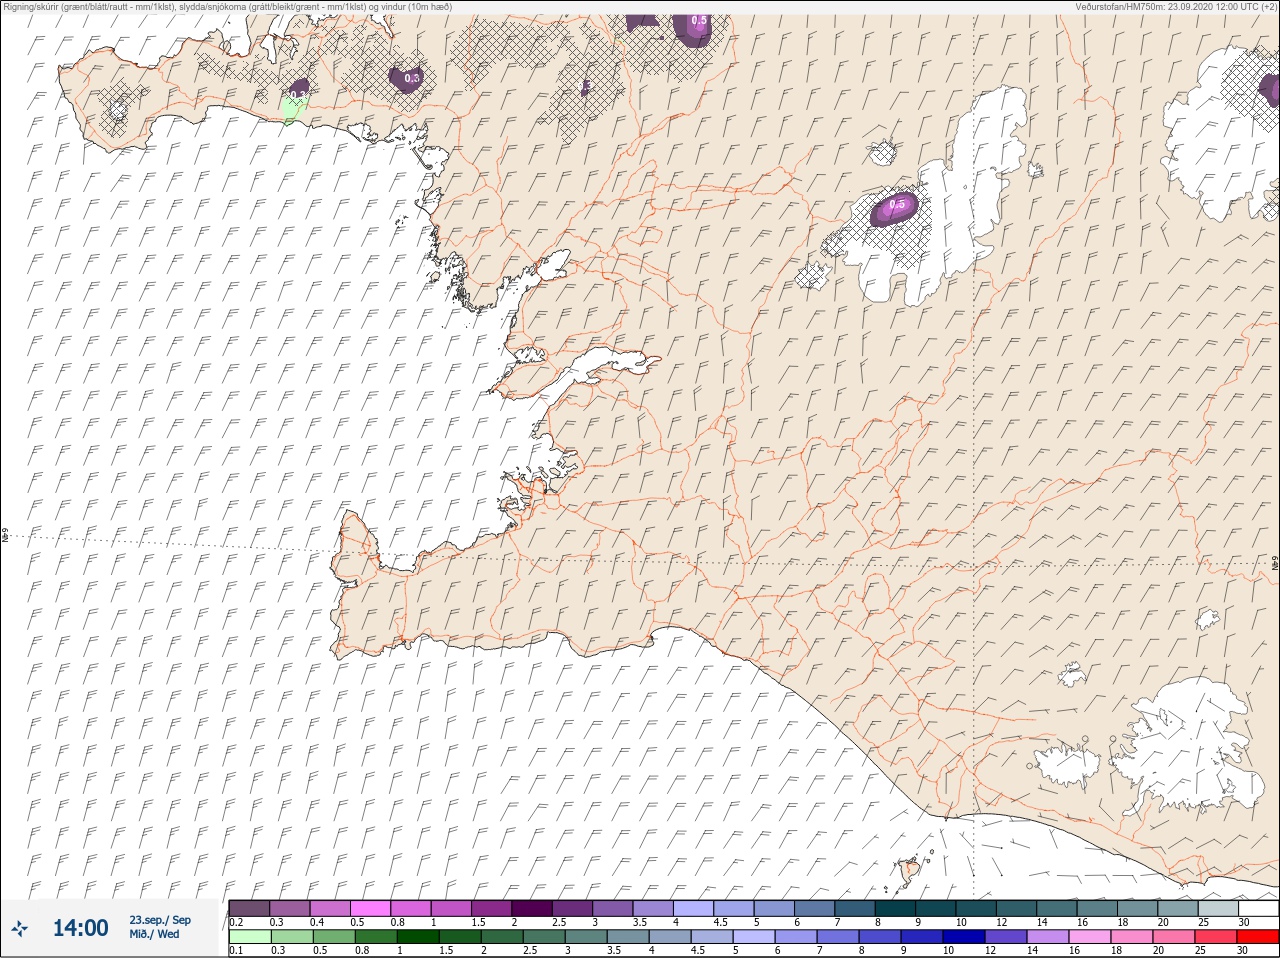
Task: Click the dark blue 10 swatch in bottom scale
Action: click(964, 937)
